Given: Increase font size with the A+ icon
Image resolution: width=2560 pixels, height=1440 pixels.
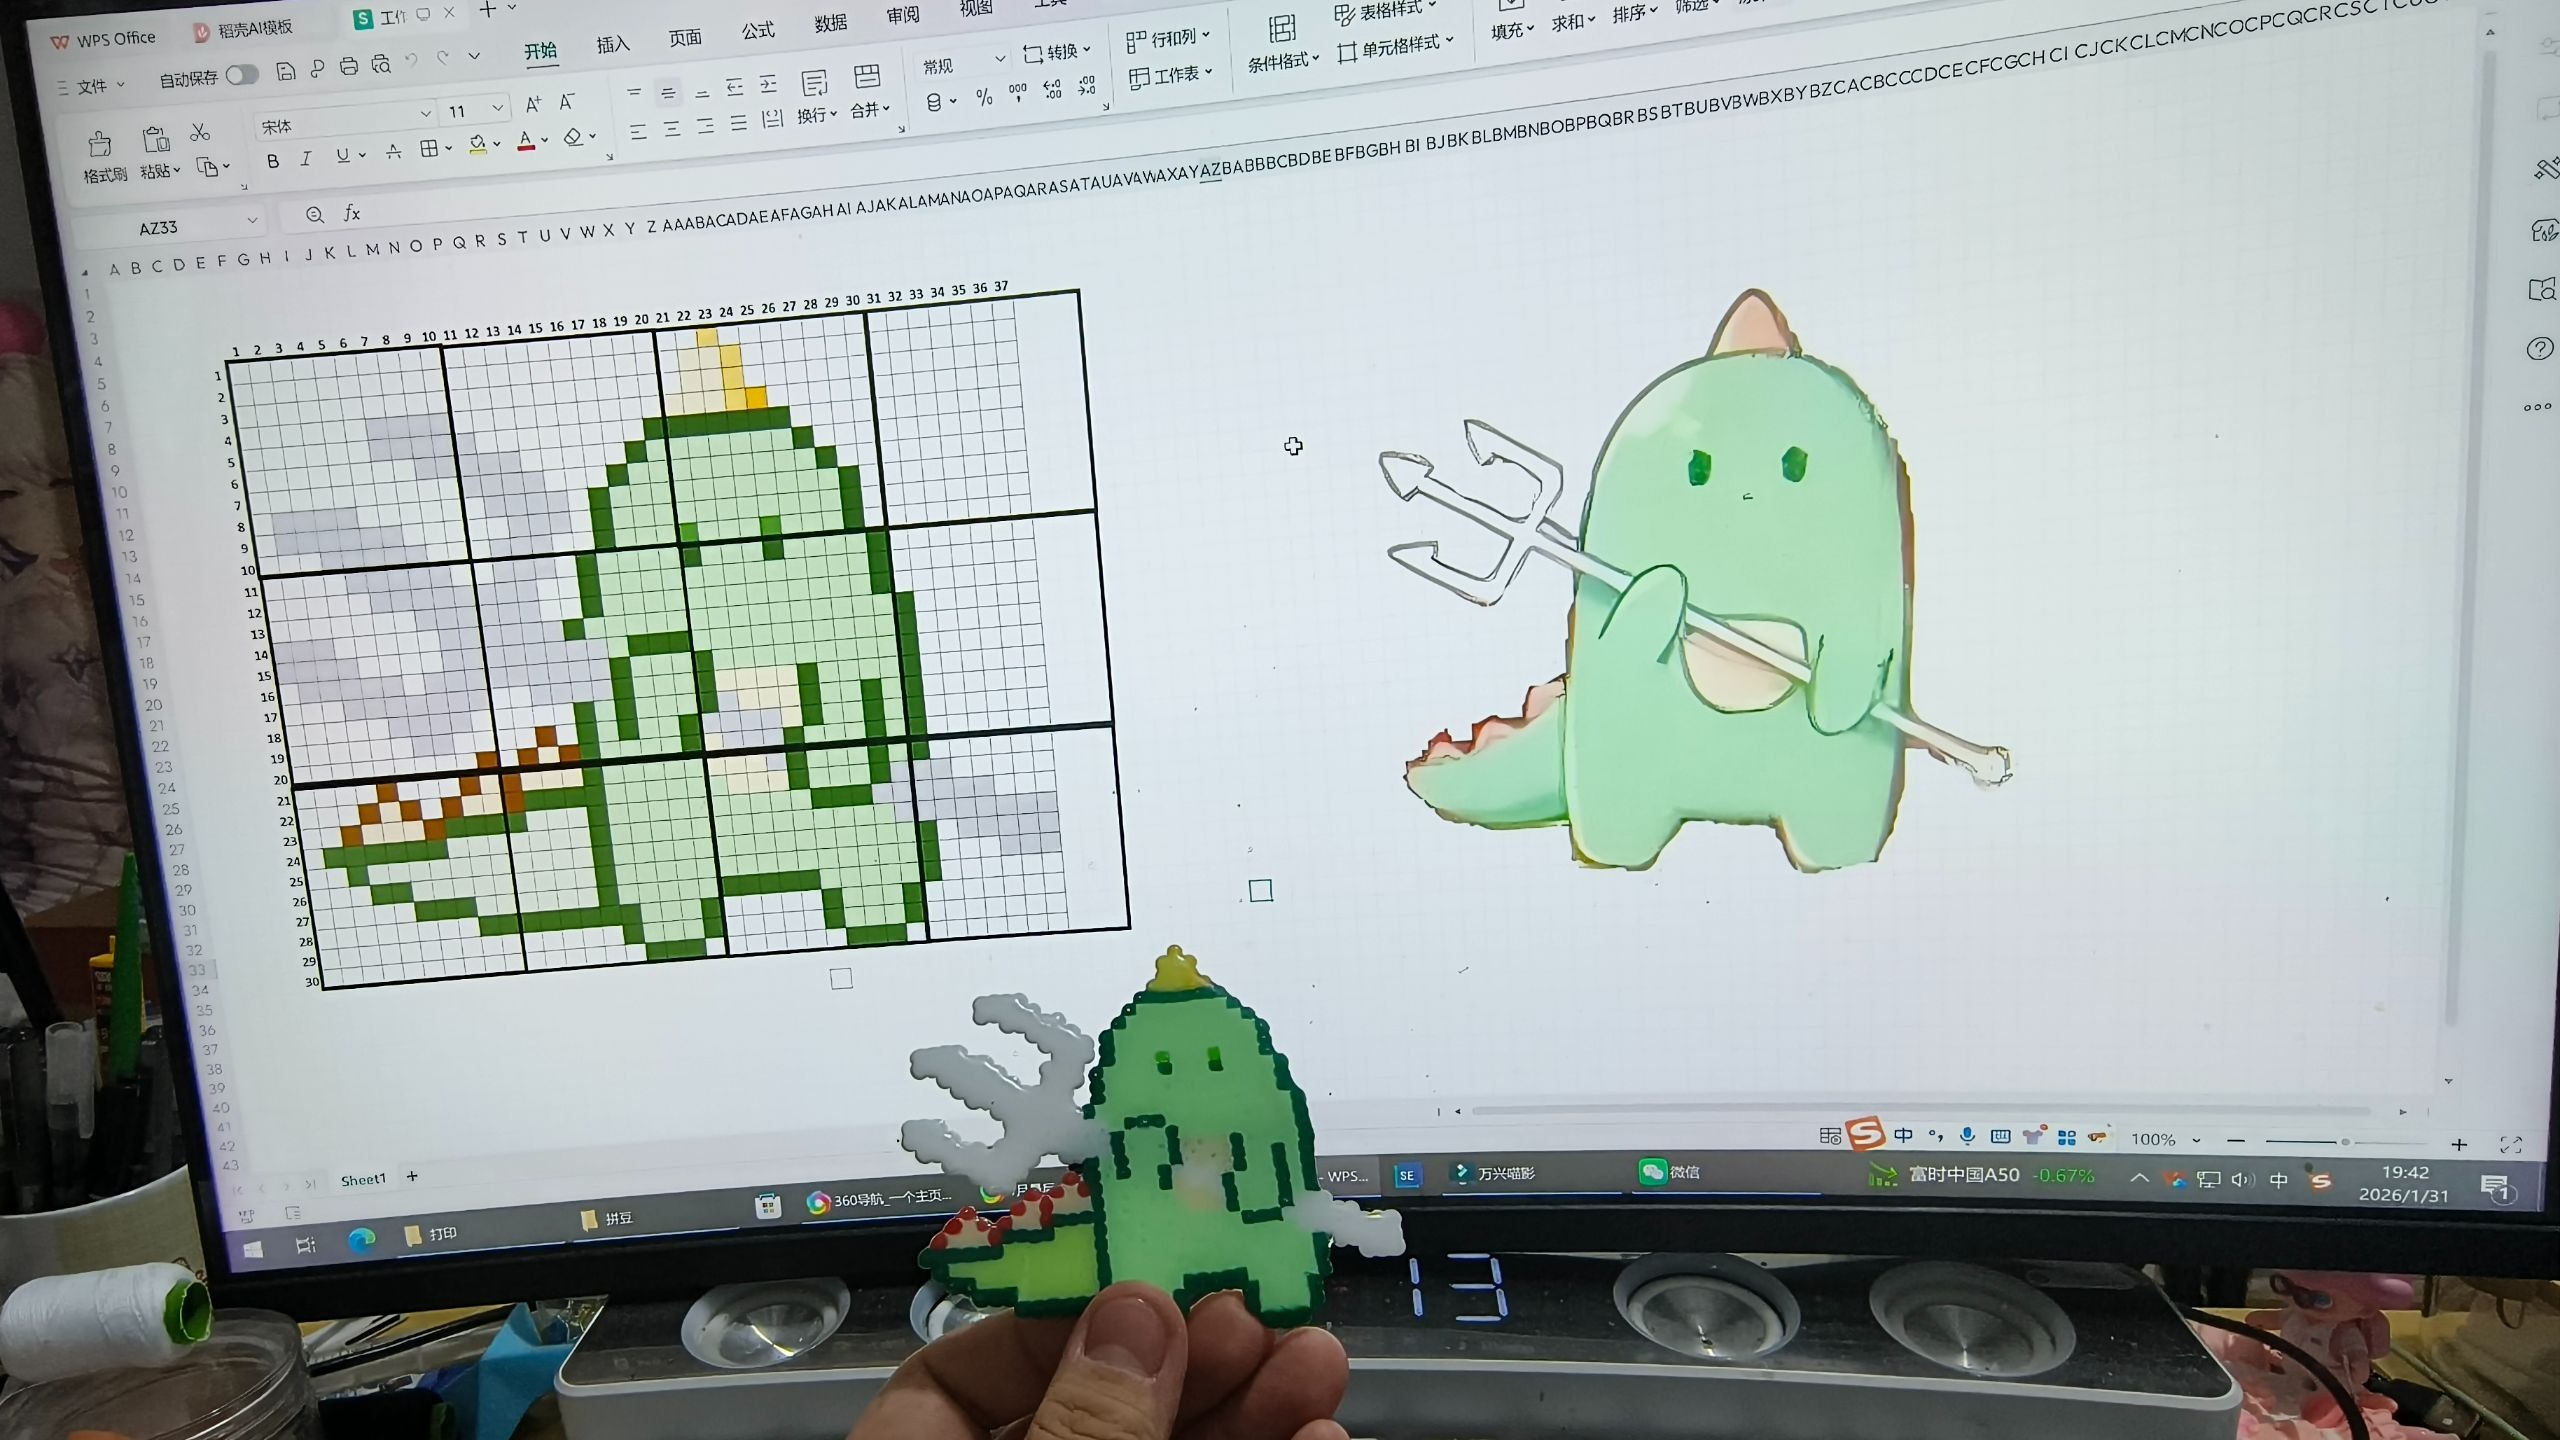Looking at the screenshot, I should pos(533,103).
